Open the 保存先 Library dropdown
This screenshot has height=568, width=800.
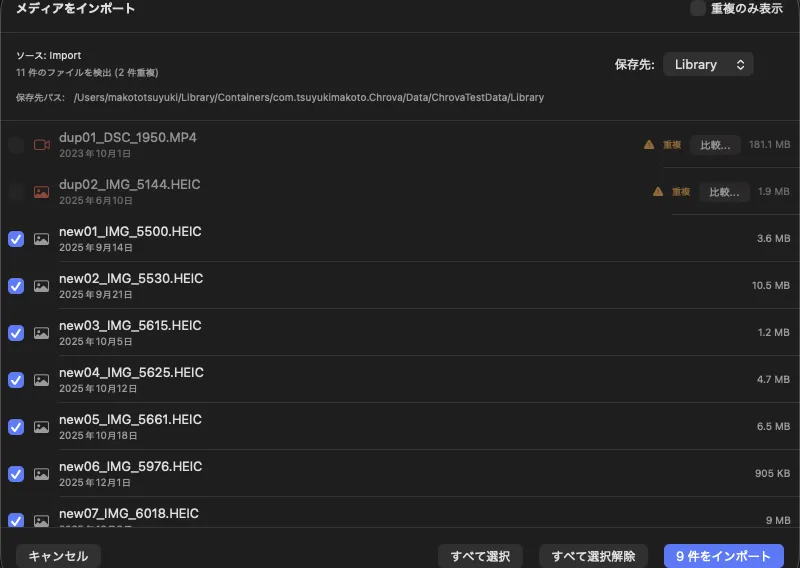[708, 64]
